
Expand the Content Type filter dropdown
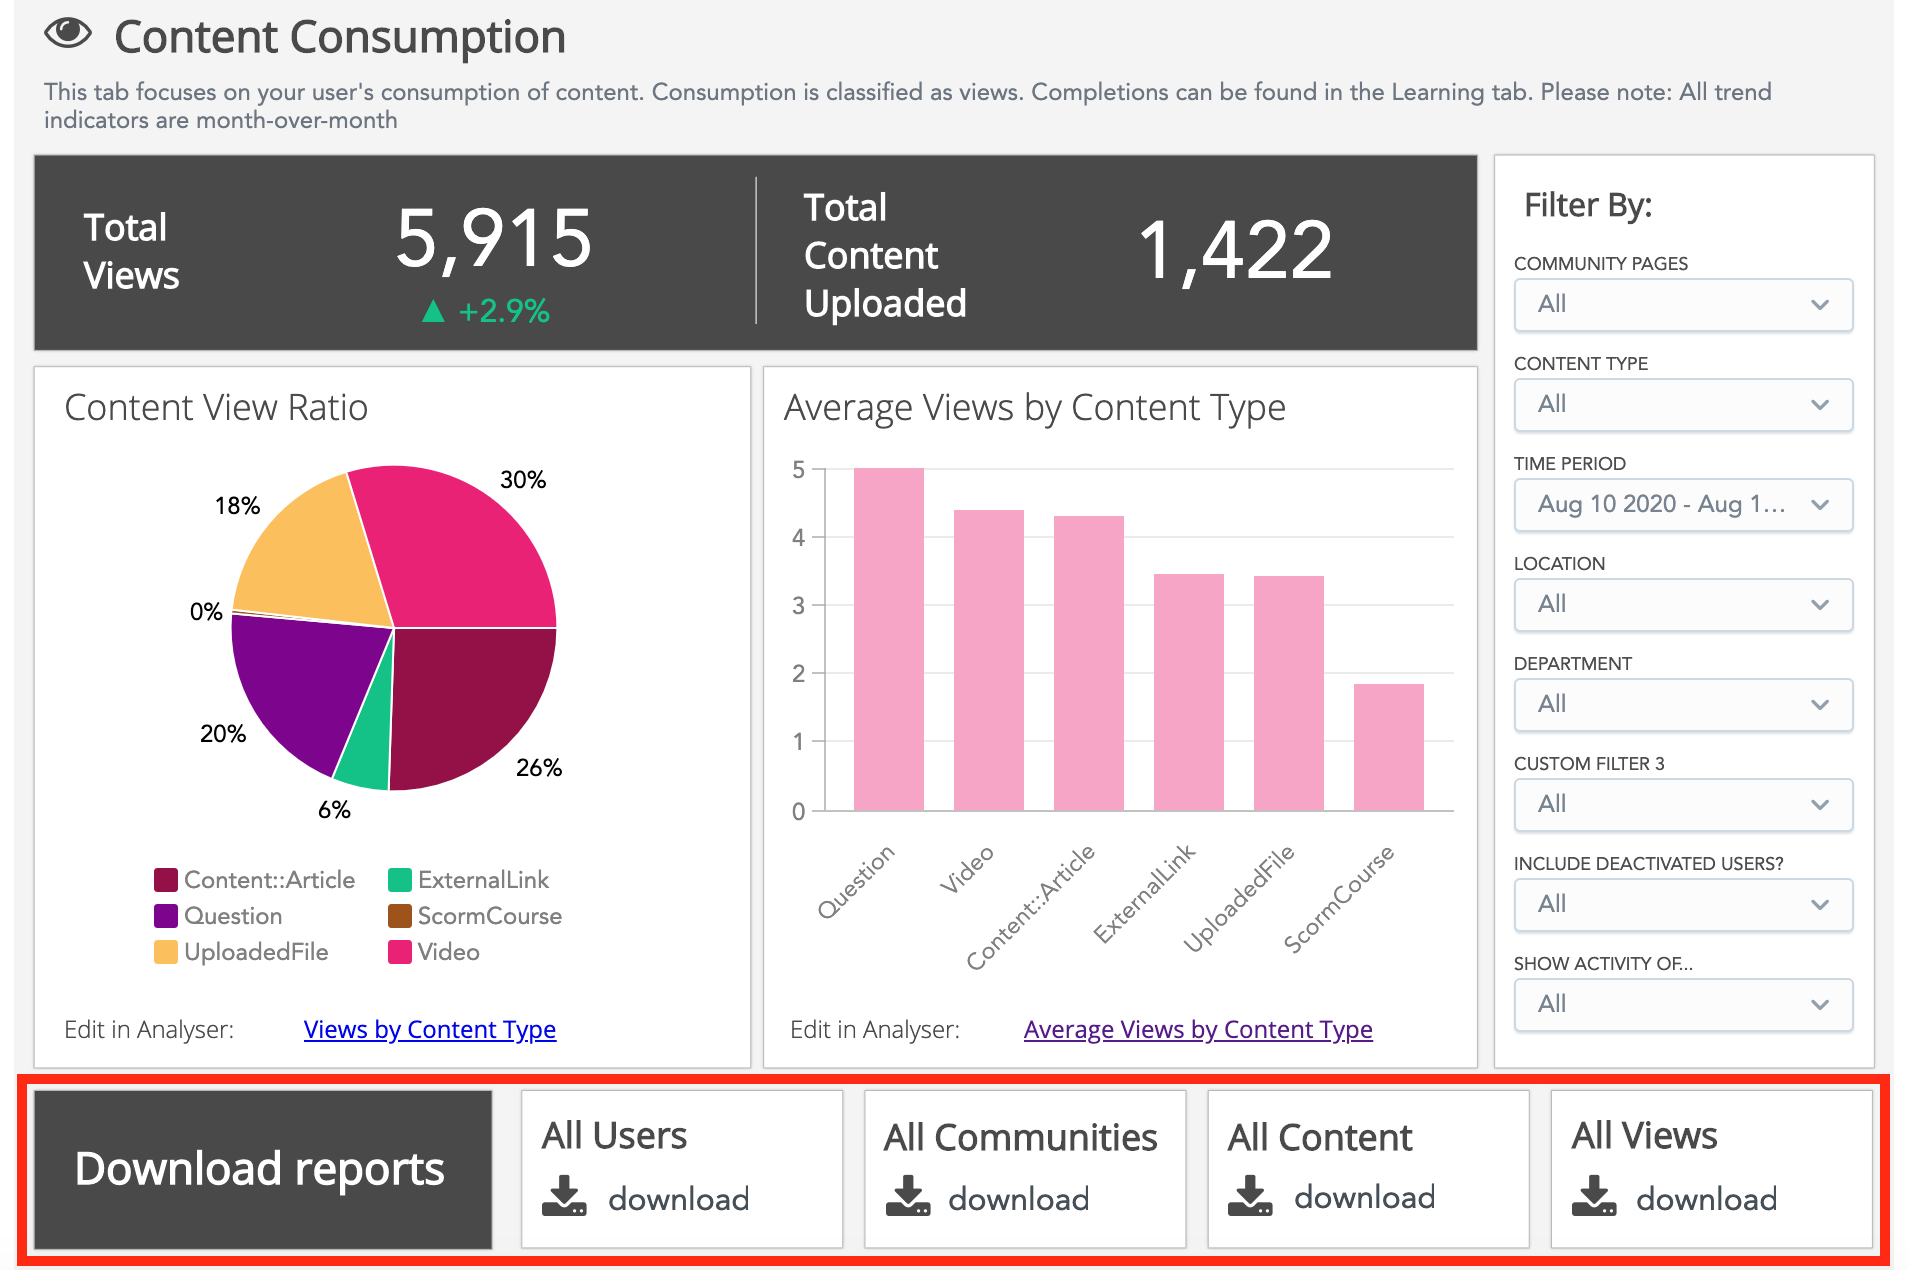1682,405
